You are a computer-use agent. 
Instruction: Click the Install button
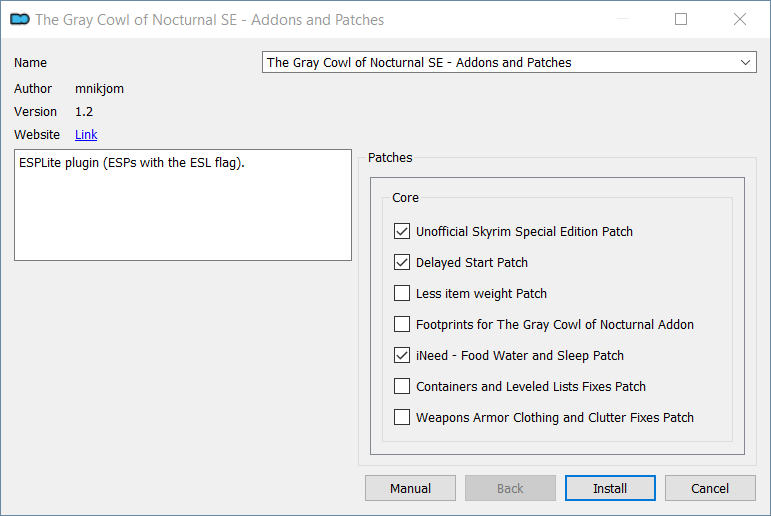(610, 488)
